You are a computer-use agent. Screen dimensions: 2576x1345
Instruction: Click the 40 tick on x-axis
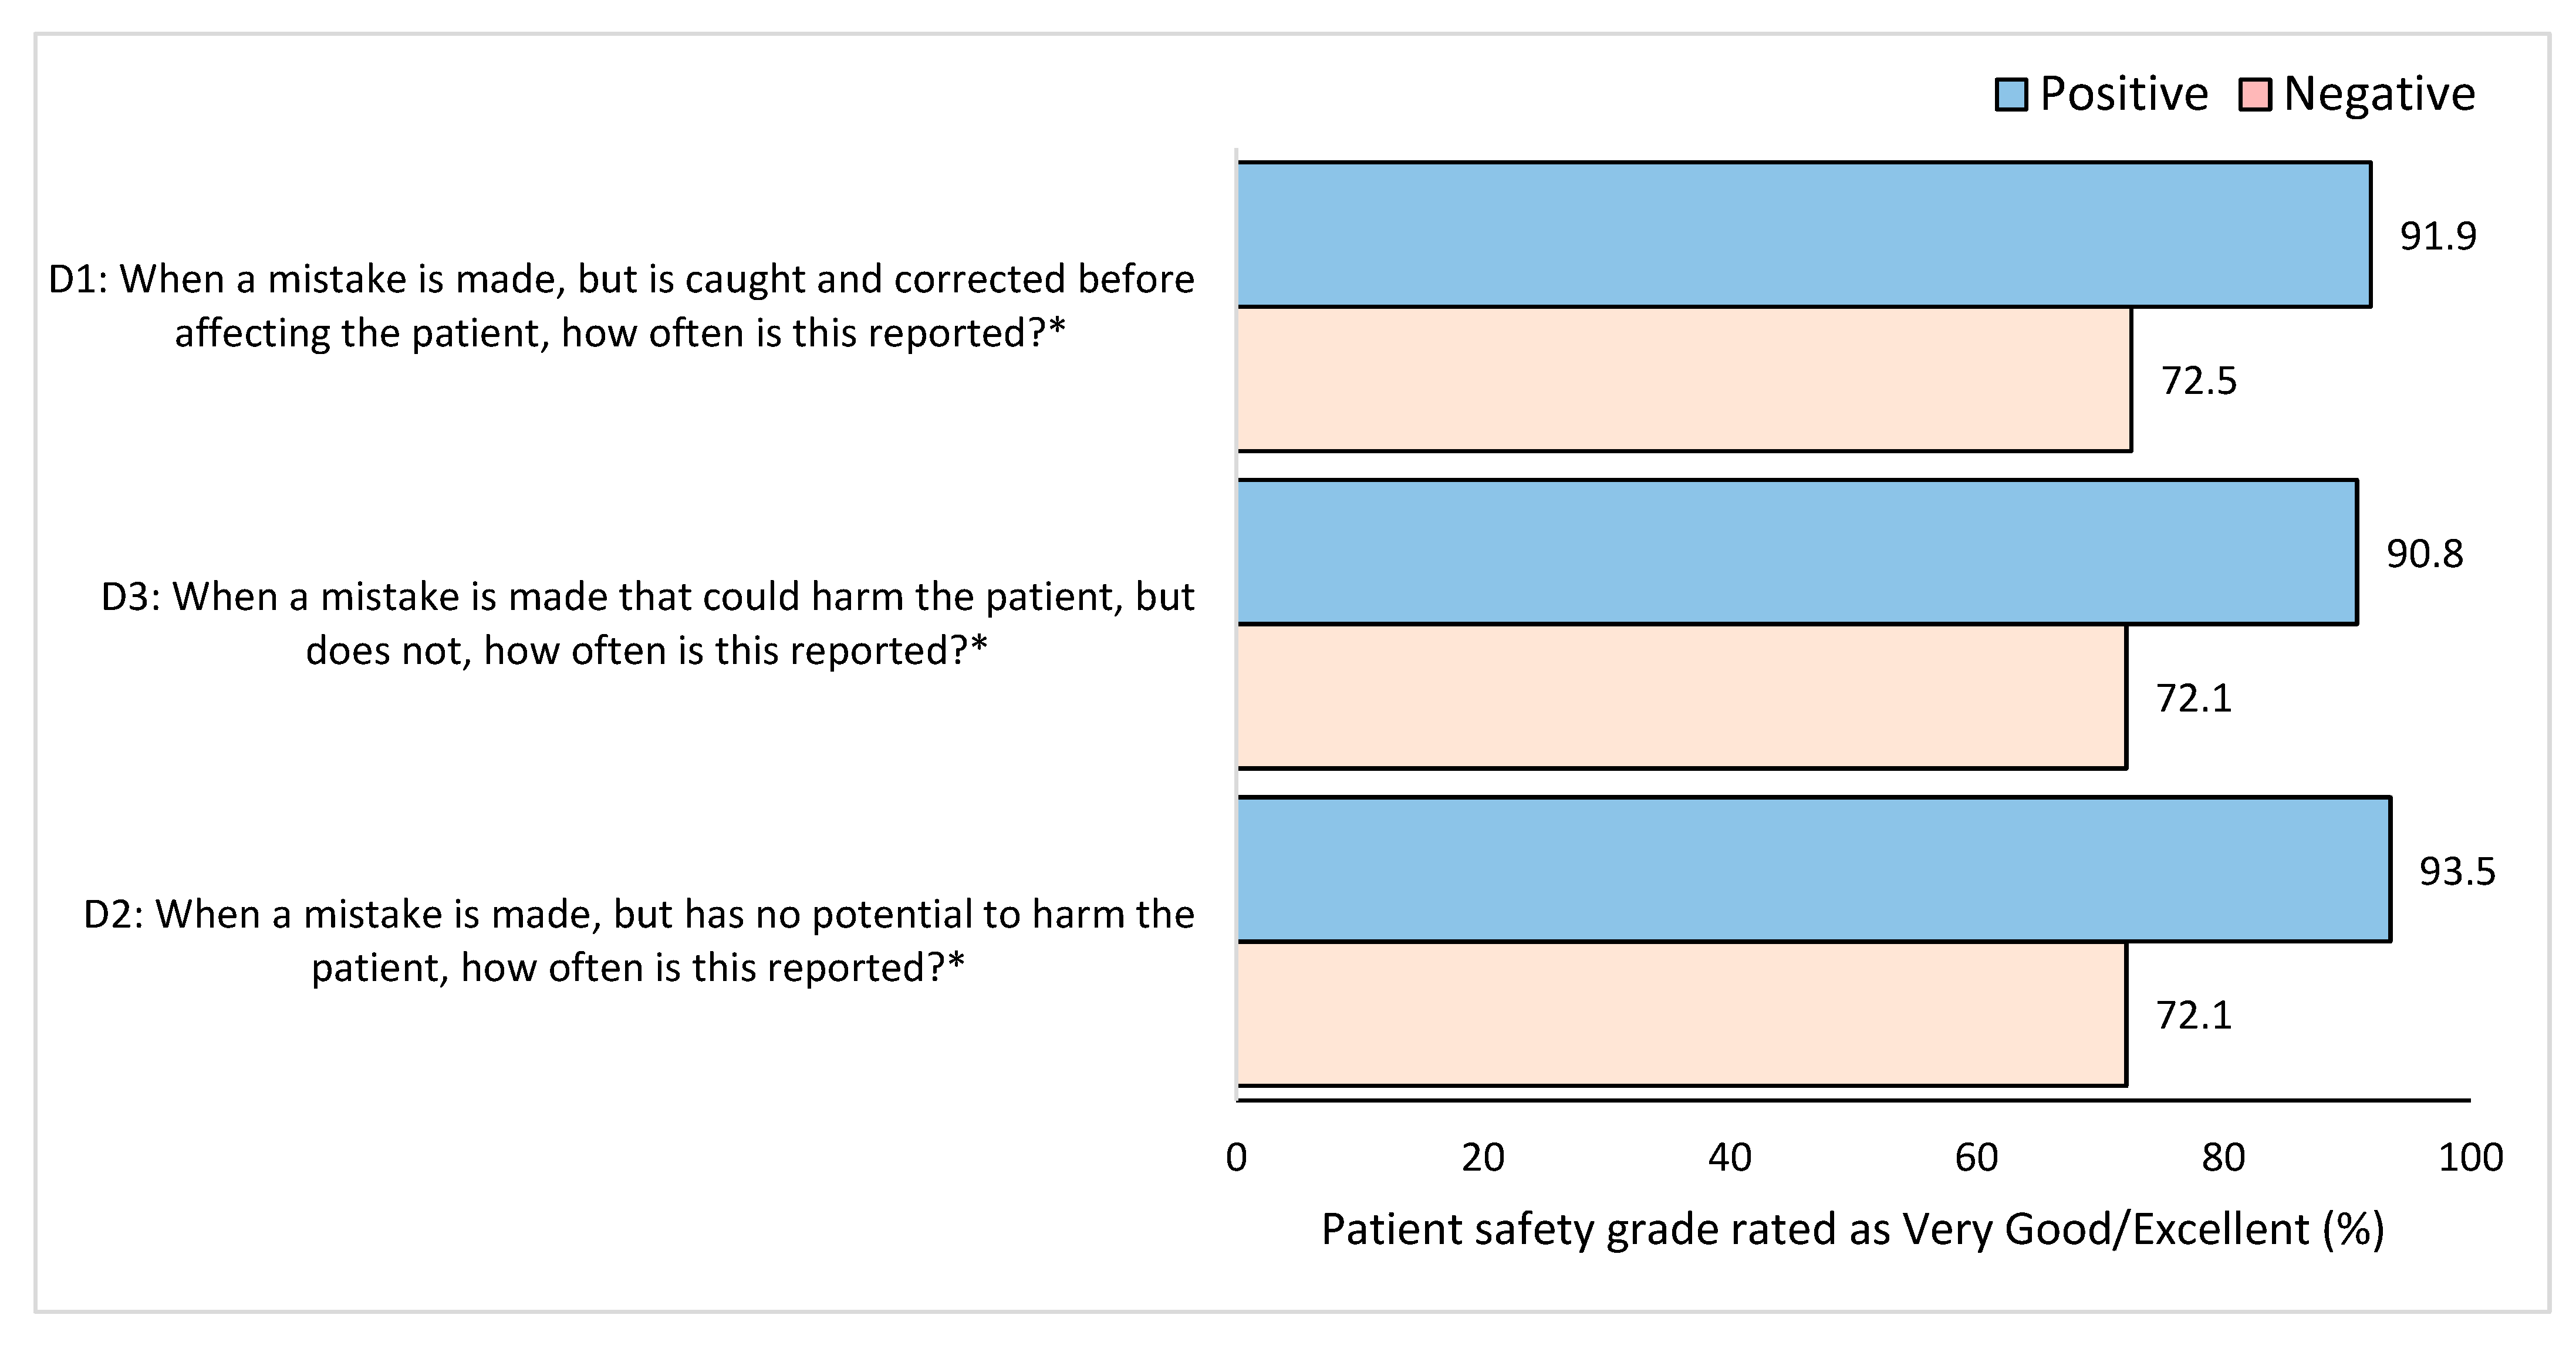1729,1158
